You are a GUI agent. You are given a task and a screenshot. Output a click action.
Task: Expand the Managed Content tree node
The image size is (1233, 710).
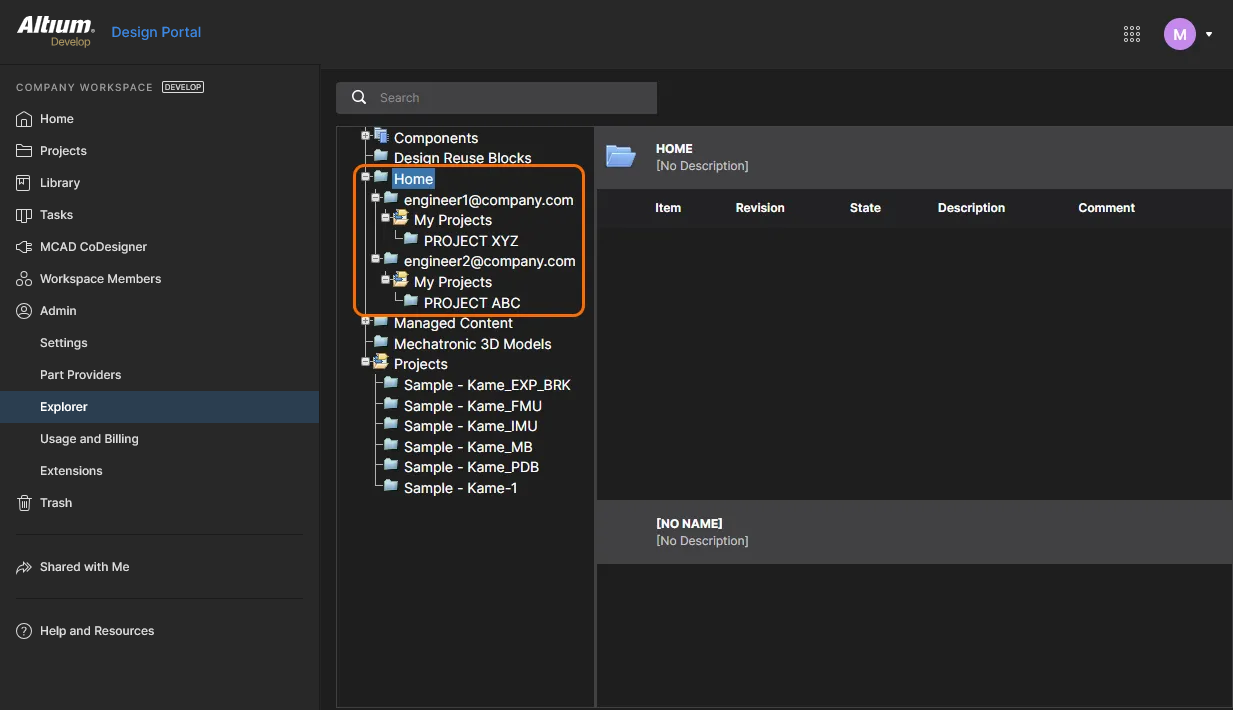coord(366,321)
